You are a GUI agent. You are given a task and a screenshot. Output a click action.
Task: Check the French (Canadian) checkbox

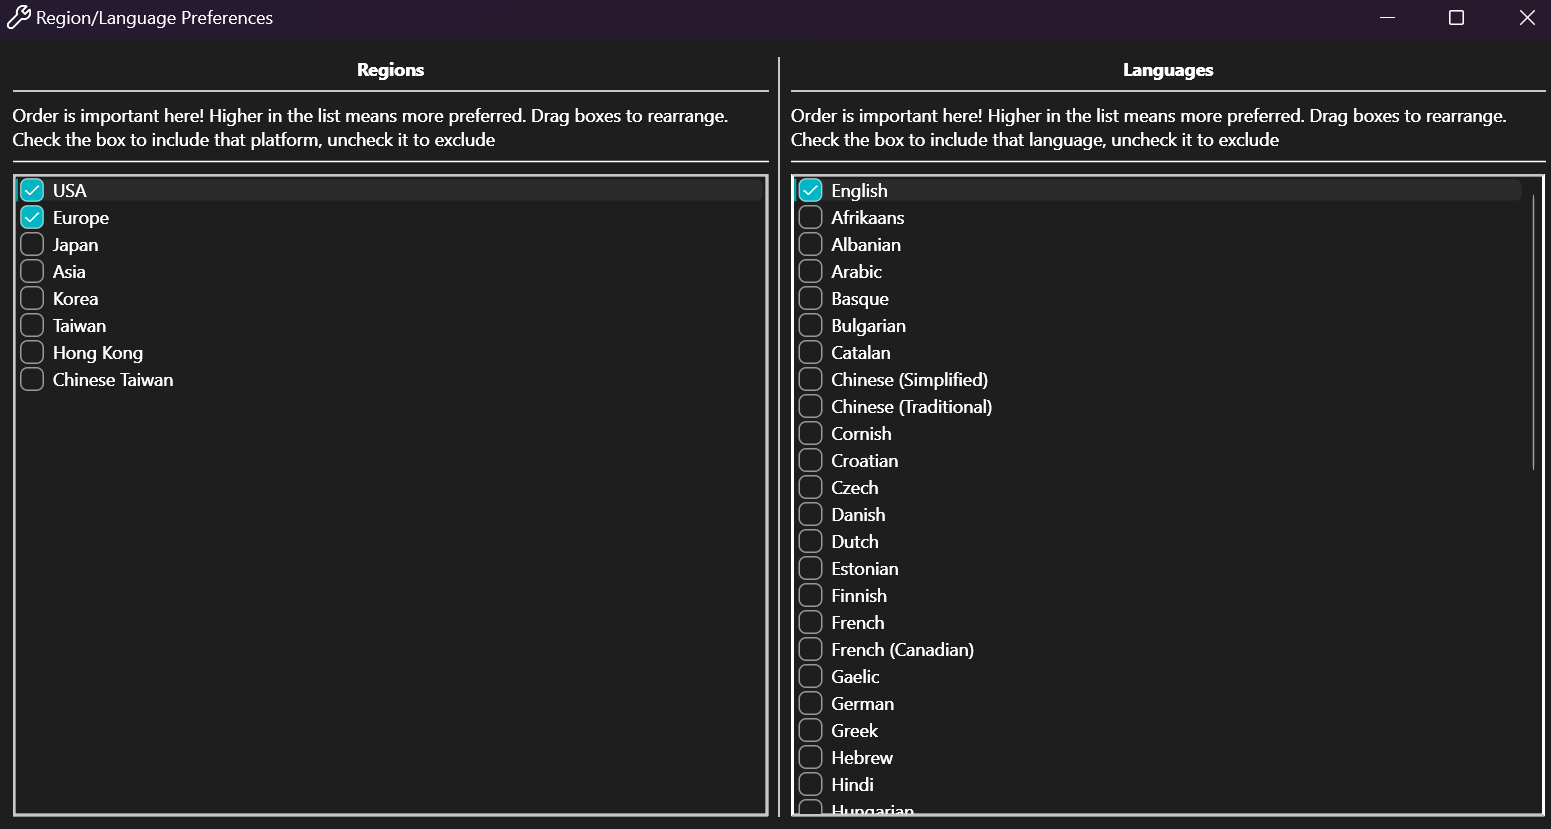click(810, 649)
